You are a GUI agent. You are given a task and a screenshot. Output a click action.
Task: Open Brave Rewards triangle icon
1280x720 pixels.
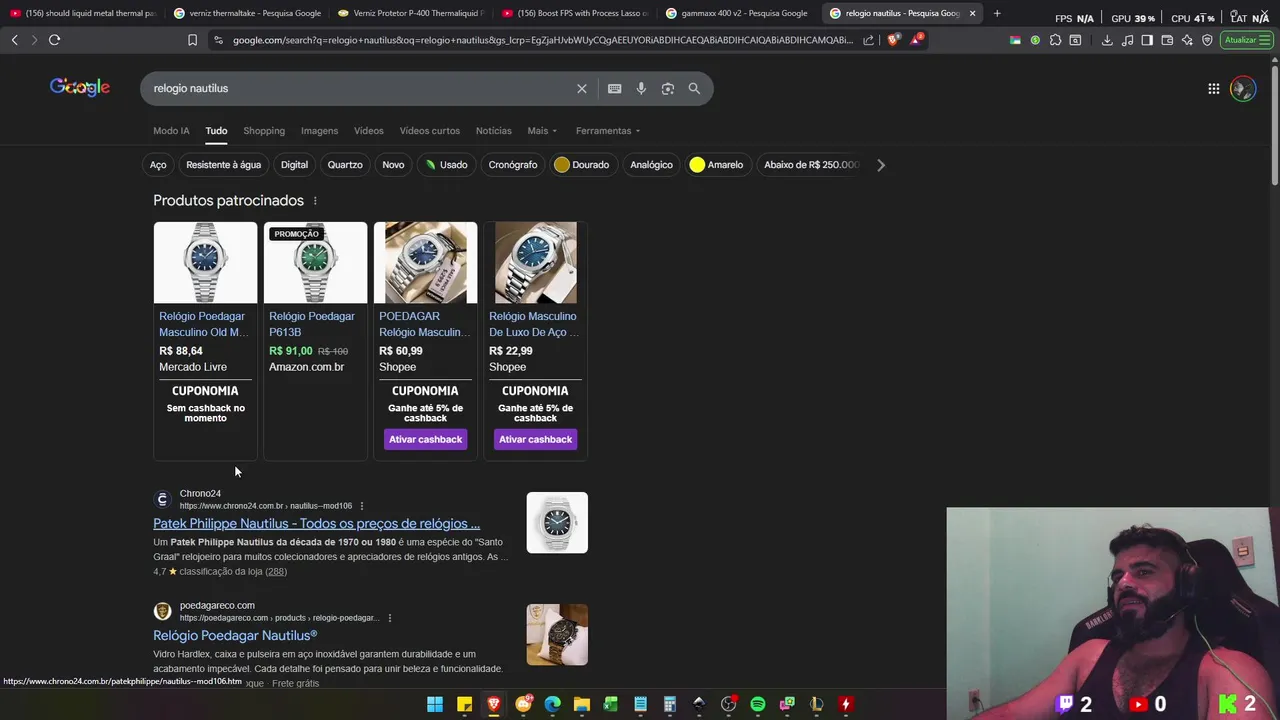(x=915, y=40)
